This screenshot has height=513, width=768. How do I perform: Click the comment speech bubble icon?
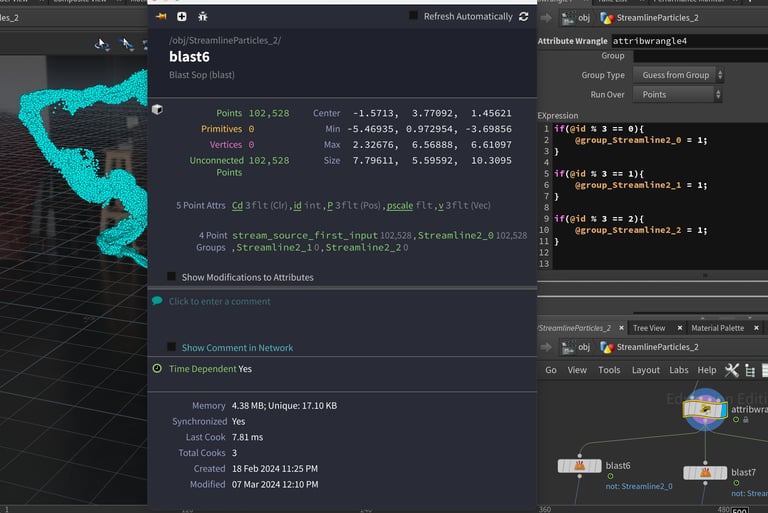(157, 301)
